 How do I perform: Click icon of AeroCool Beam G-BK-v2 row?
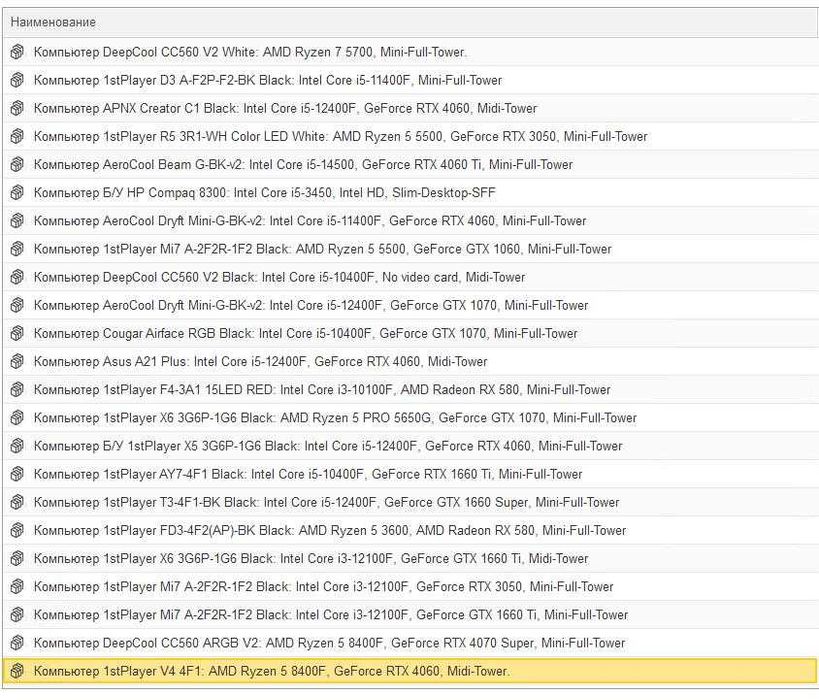[17, 165]
